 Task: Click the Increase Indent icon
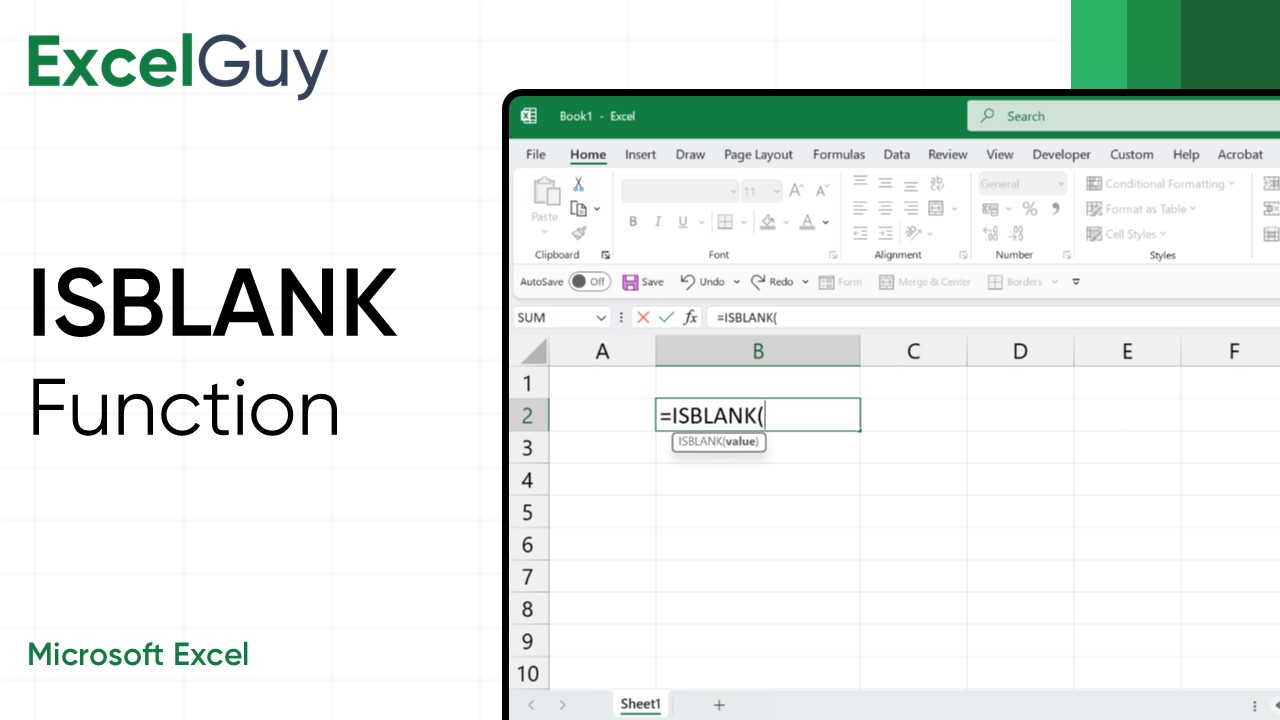(885, 233)
